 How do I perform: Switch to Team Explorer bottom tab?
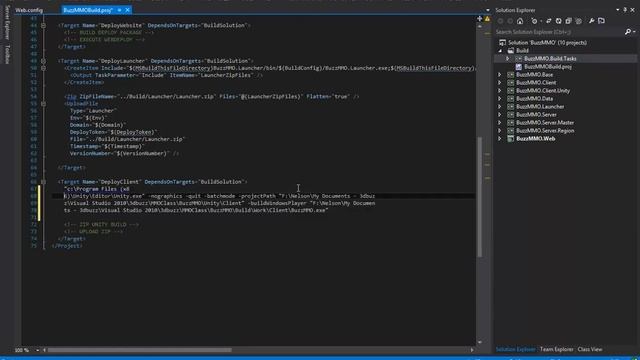(556, 349)
